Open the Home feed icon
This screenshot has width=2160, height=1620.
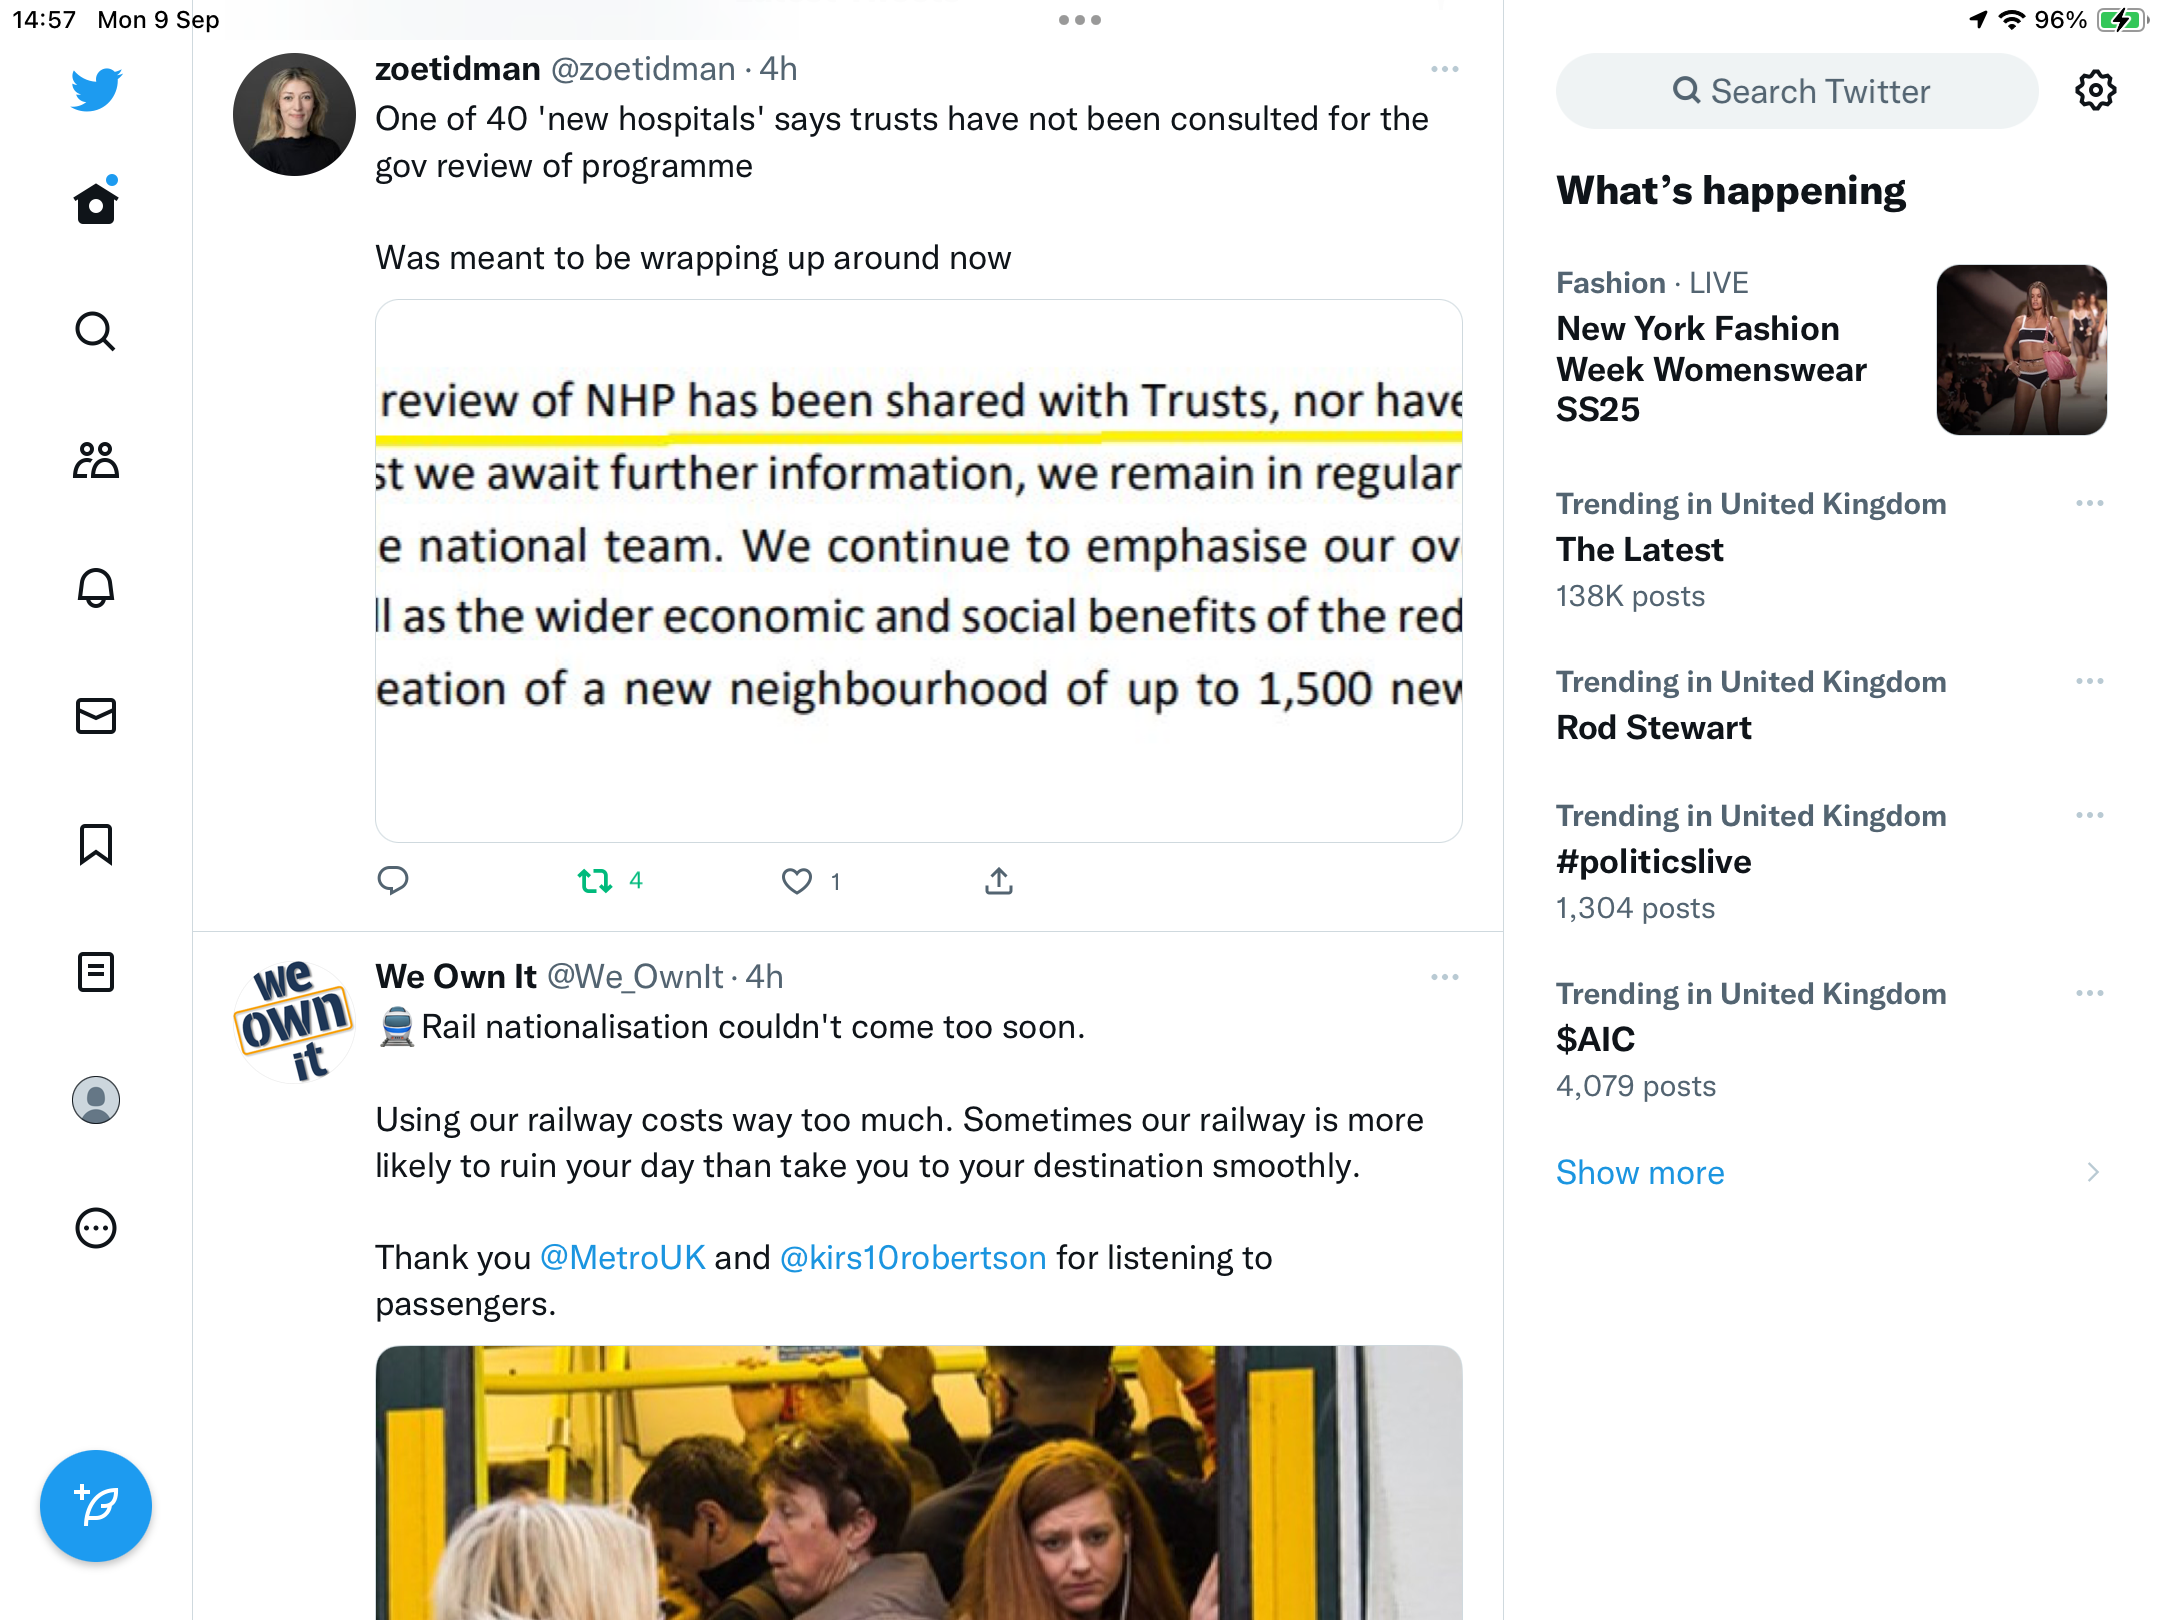[x=96, y=203]
